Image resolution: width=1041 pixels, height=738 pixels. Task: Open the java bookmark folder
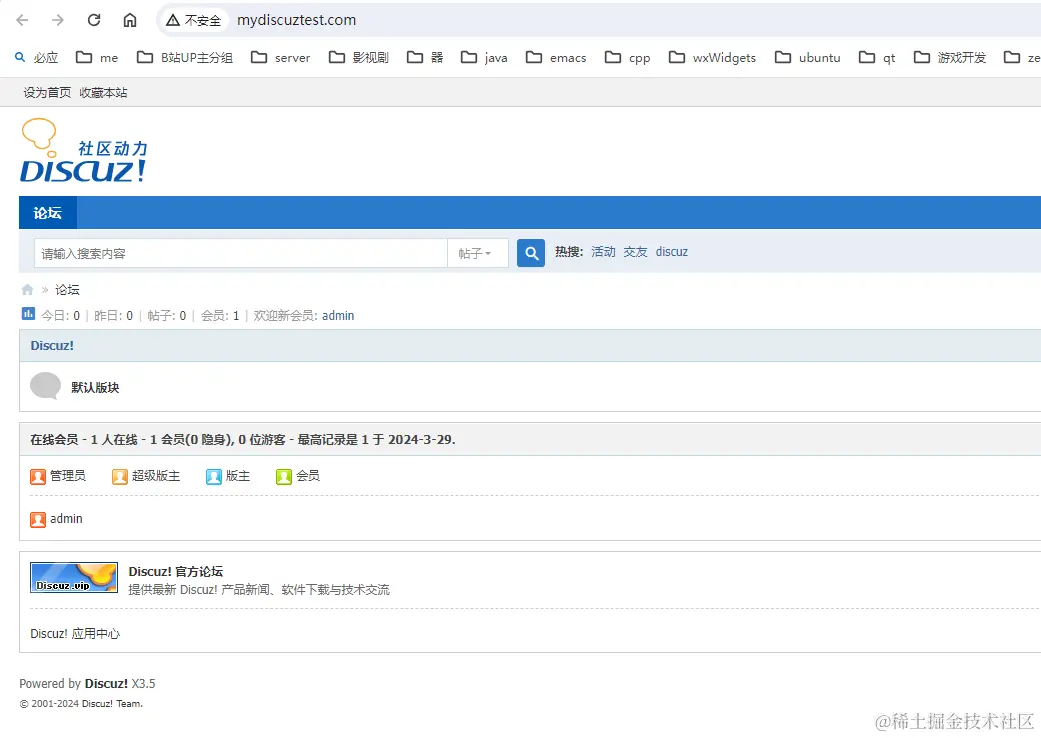[484, 58]
